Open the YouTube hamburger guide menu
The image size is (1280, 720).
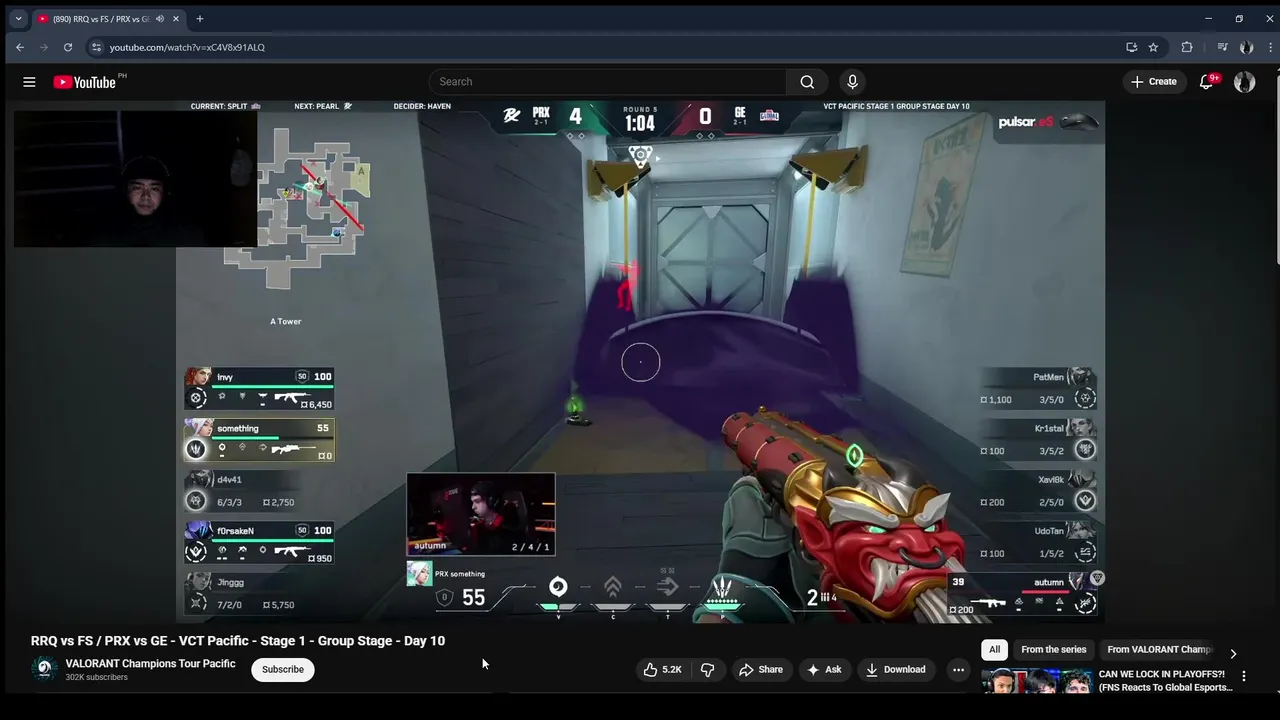pyautogui.click(x=29, y=82)
